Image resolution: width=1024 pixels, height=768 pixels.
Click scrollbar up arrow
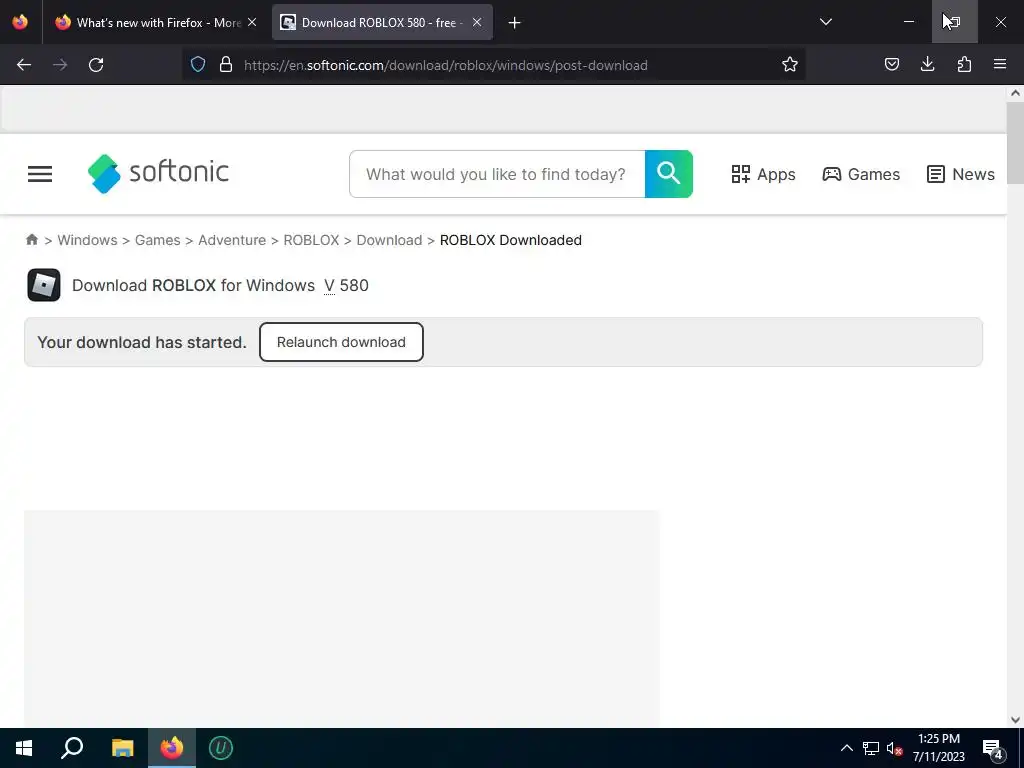[x=1015, y=93]
